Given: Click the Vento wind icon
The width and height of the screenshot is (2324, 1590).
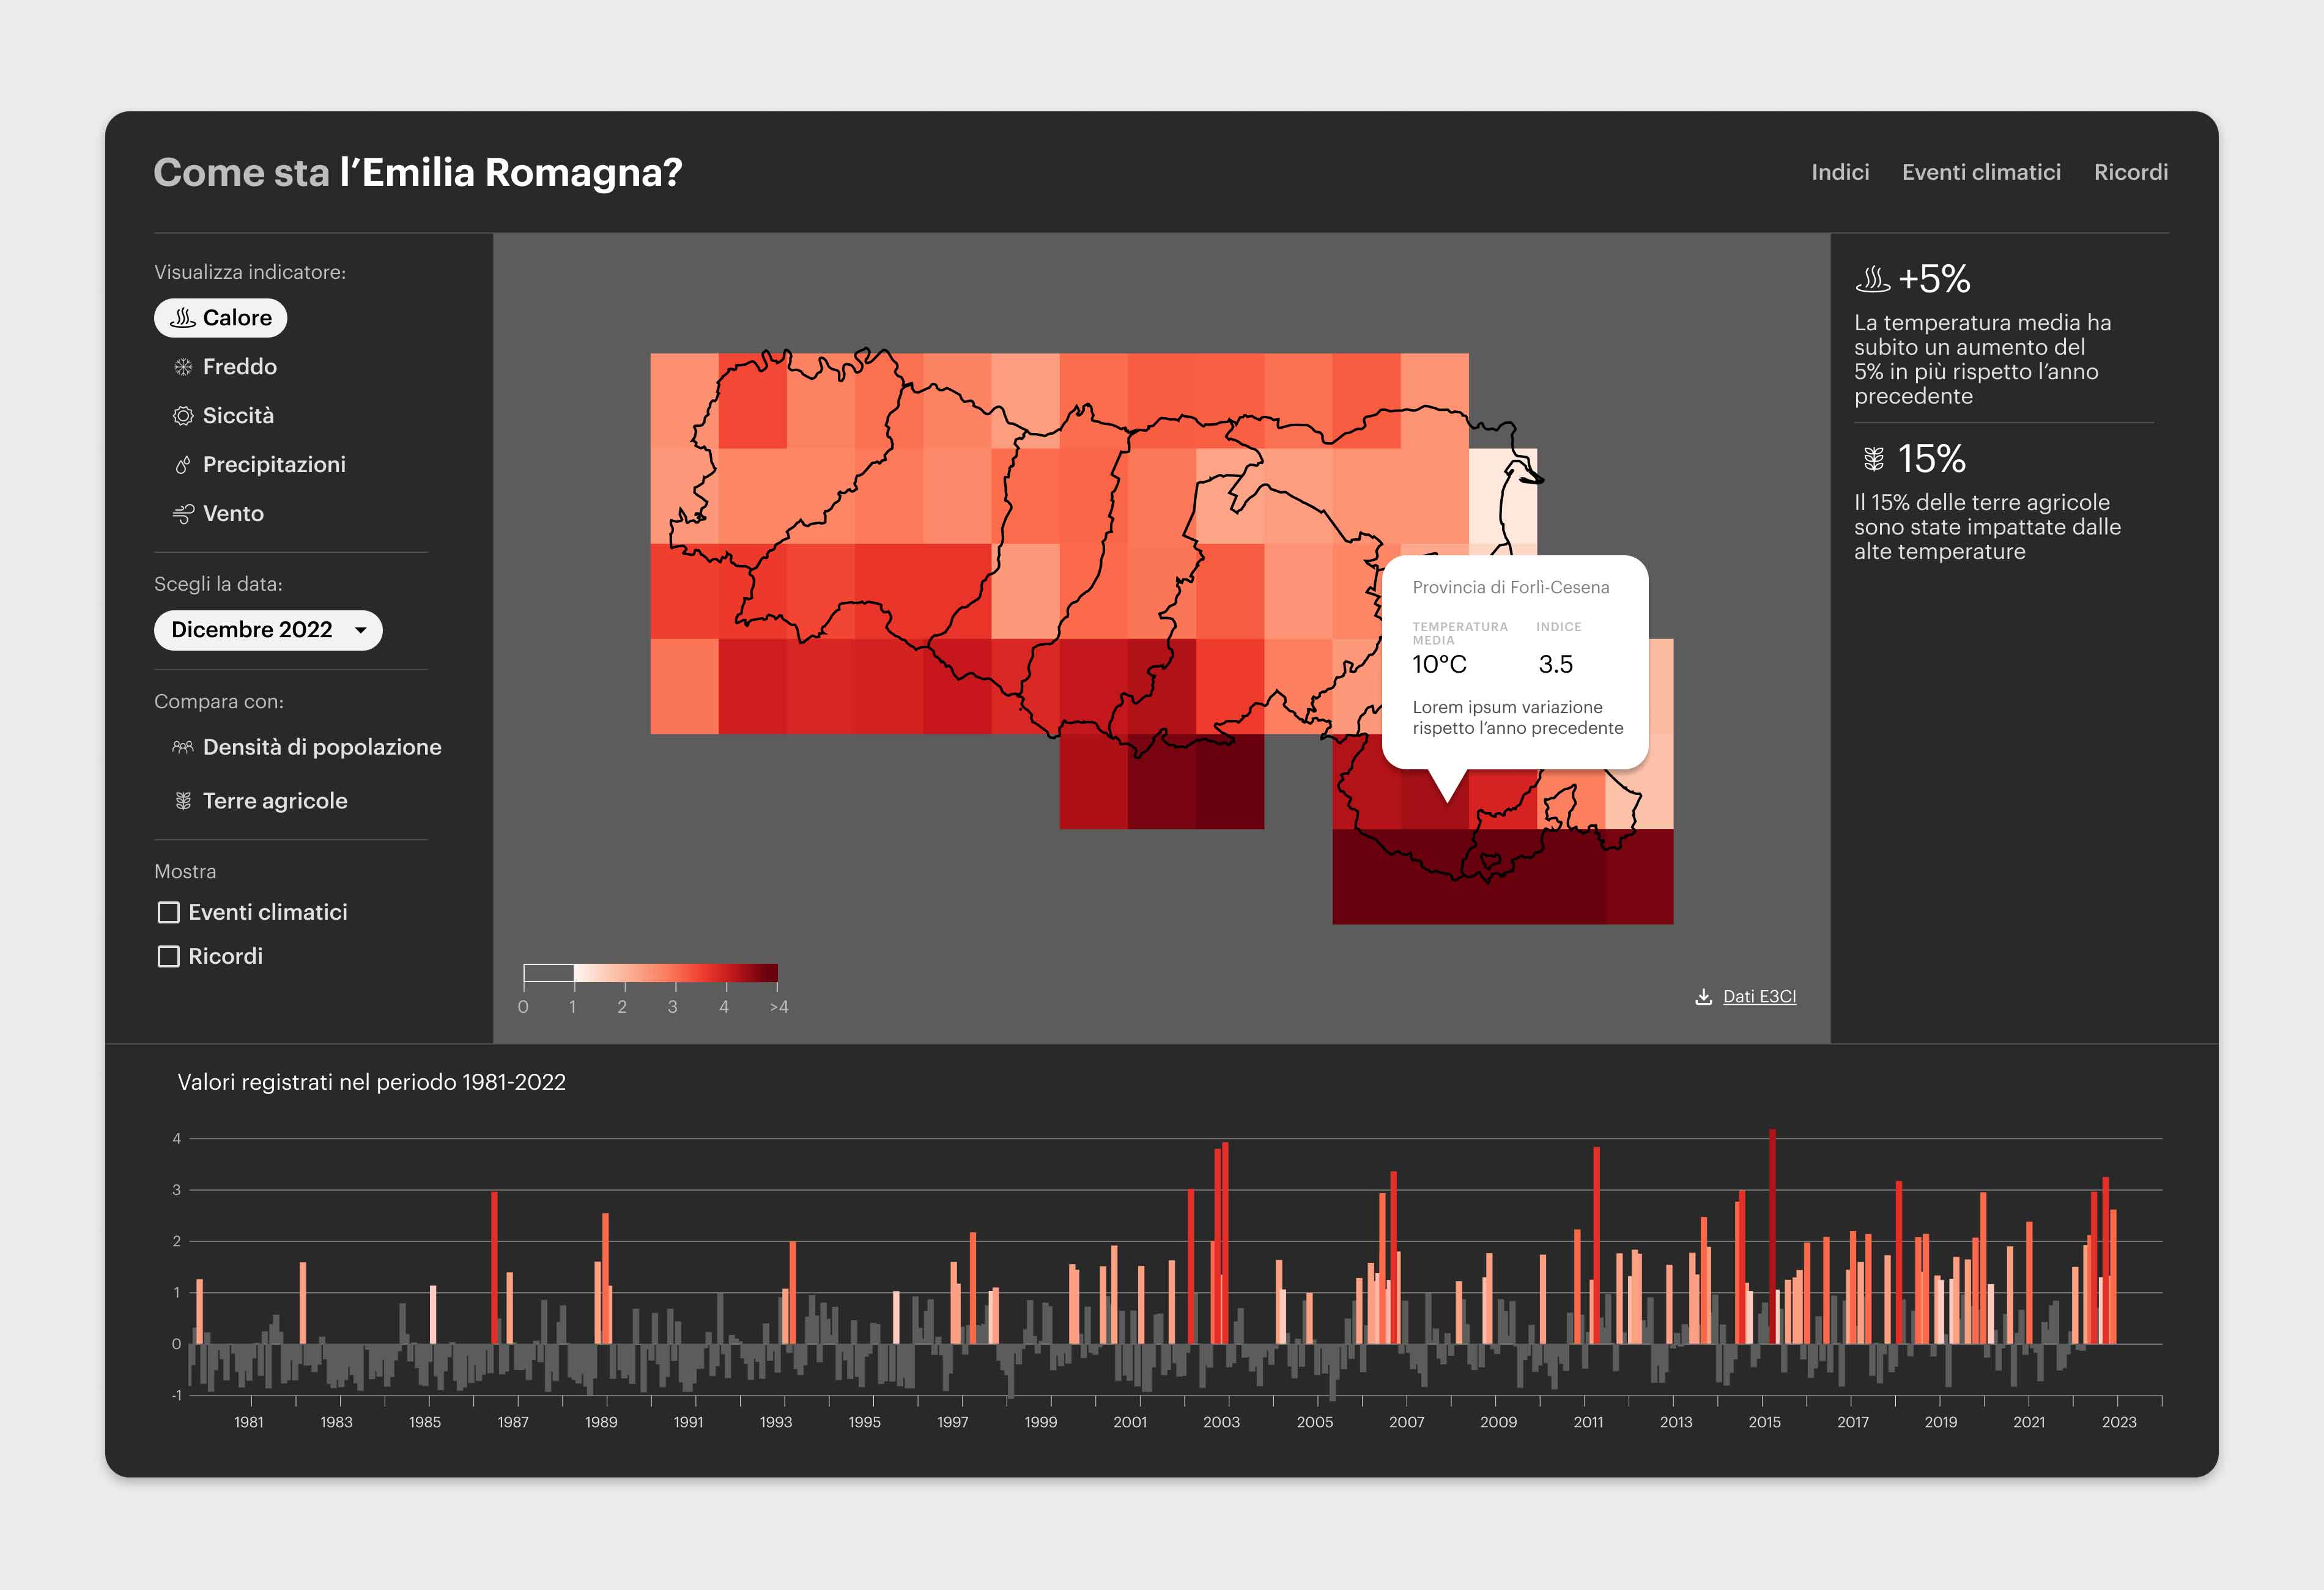Looking at the screenshot, I should click(183, 514).
